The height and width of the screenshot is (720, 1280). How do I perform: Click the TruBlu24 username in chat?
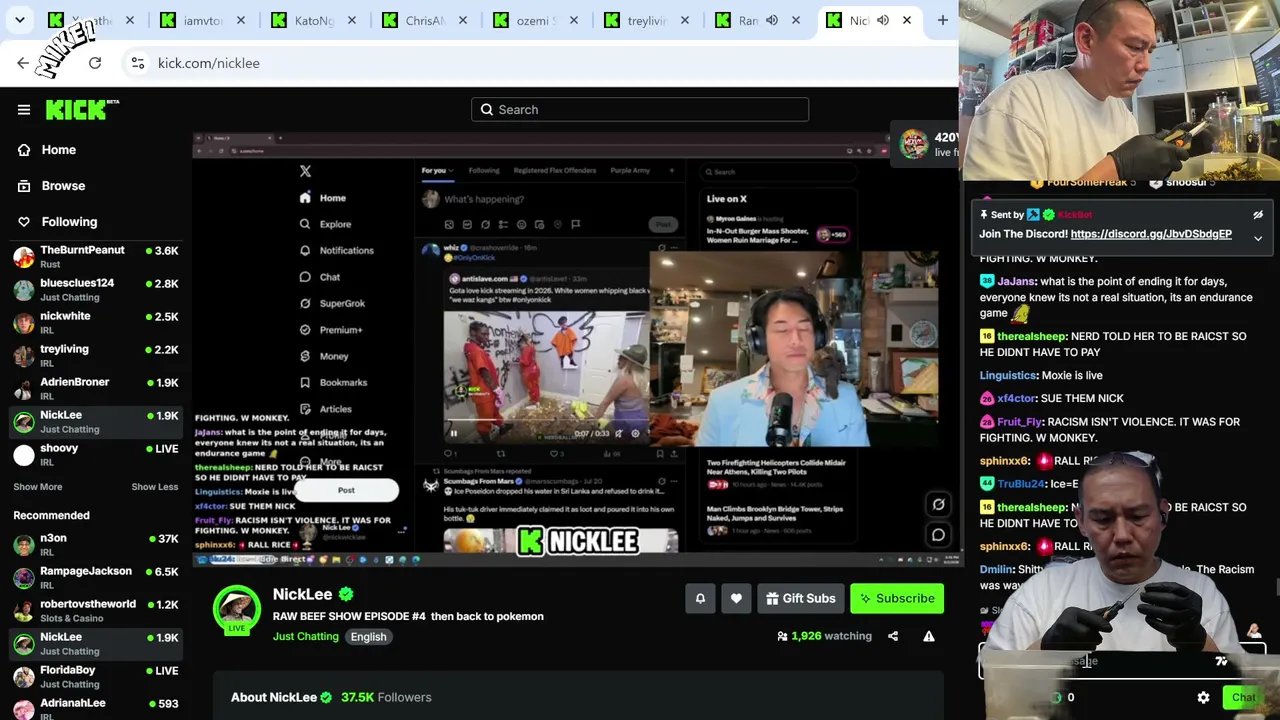1021,484
